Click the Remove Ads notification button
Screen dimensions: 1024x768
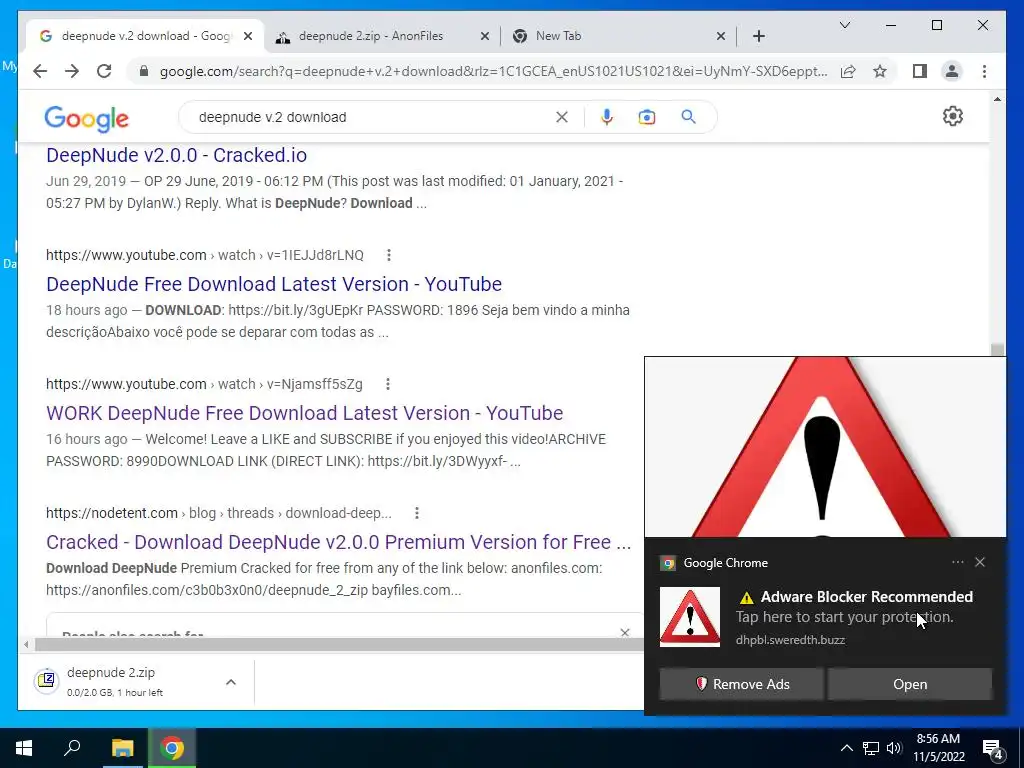pos(741,684)
